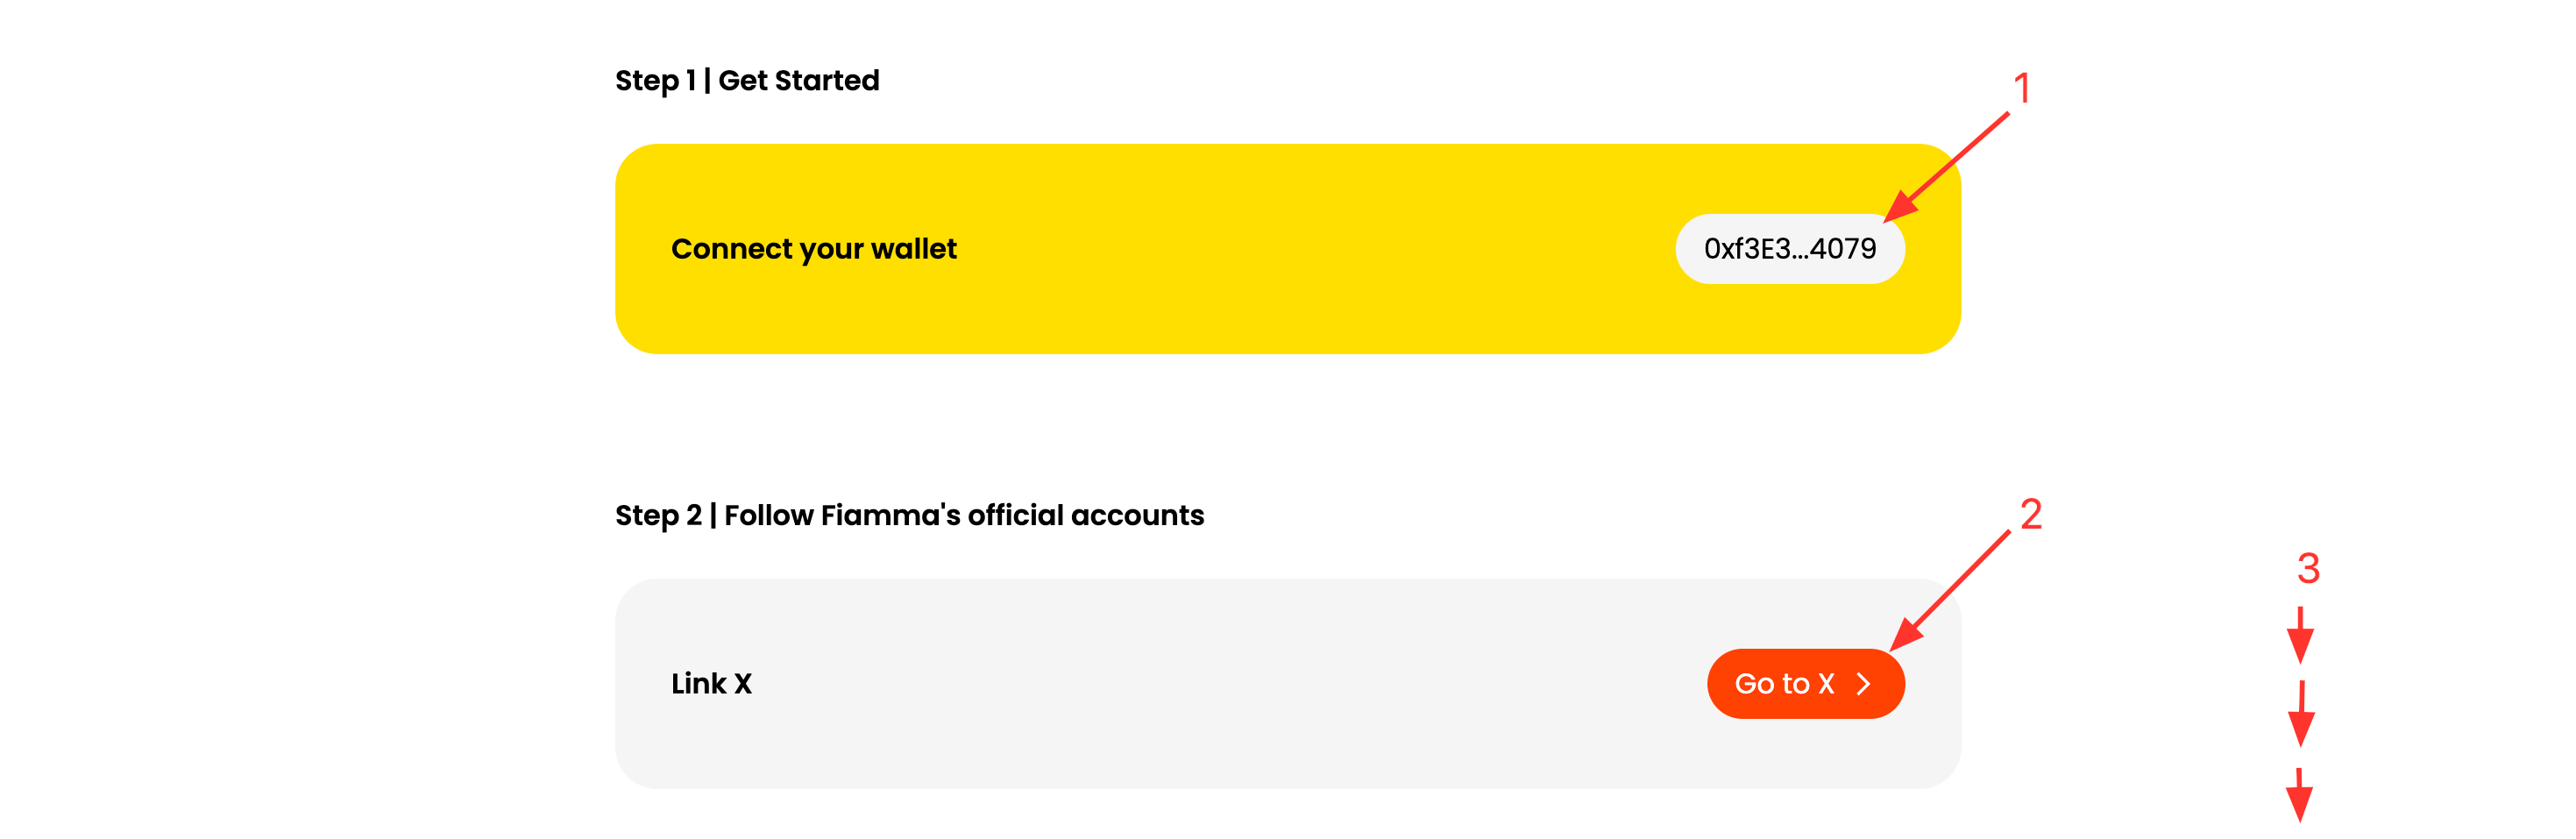Click the 0xf3E3...4079 wallet address button
The image size is (2576, 839).
(1789, 249)
